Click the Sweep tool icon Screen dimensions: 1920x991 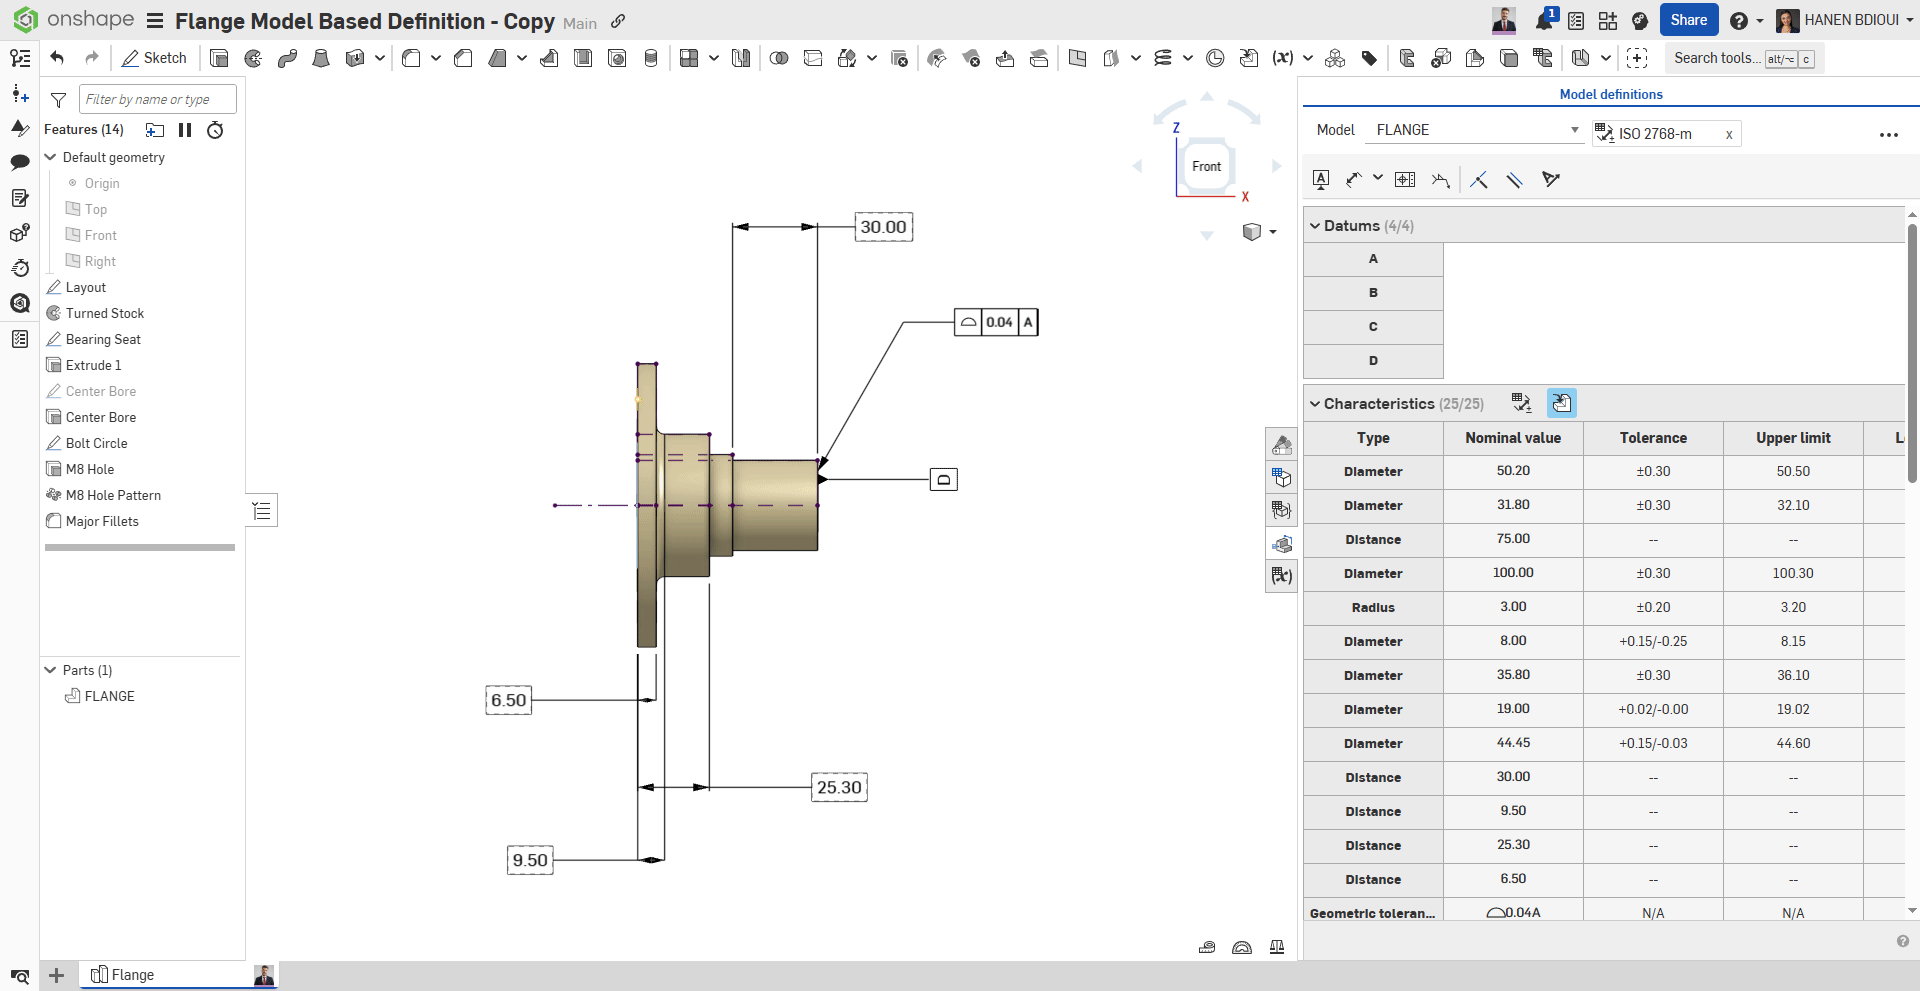287,58
